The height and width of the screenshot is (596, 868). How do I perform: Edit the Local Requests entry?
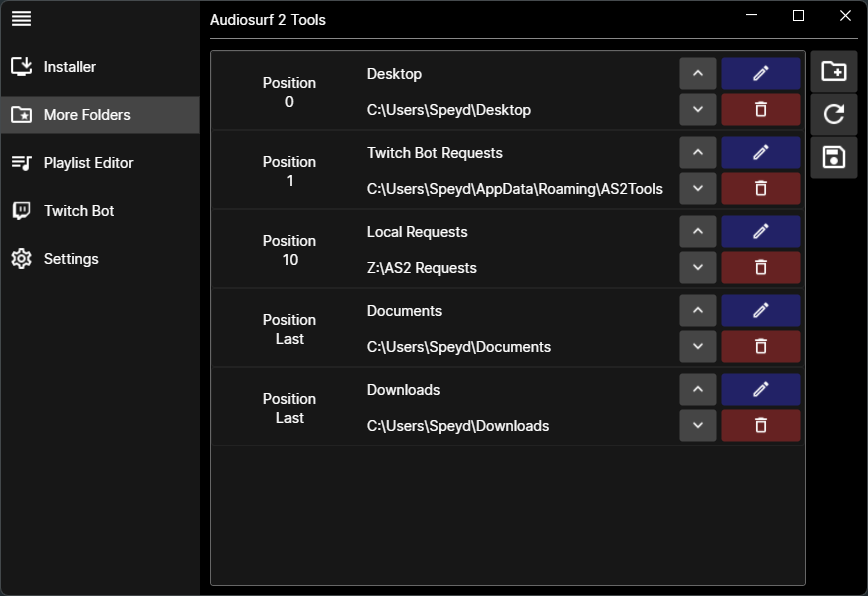pos(761,232)
